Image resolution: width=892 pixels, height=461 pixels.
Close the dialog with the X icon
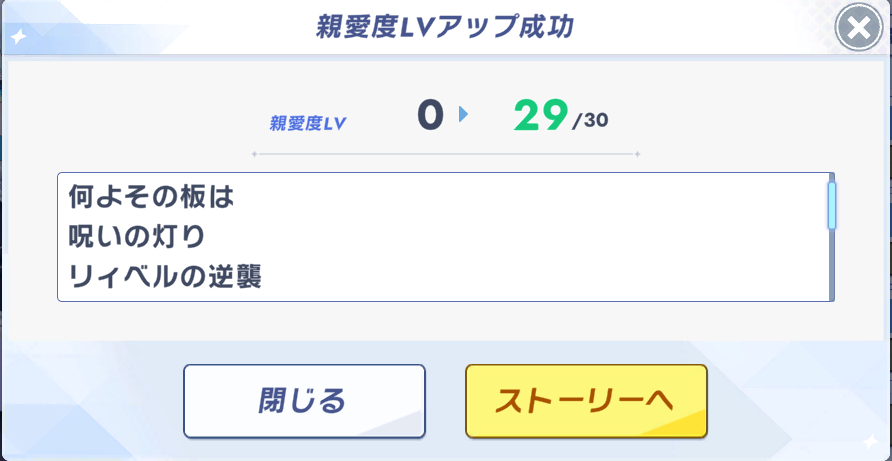(x=858, y=29)
